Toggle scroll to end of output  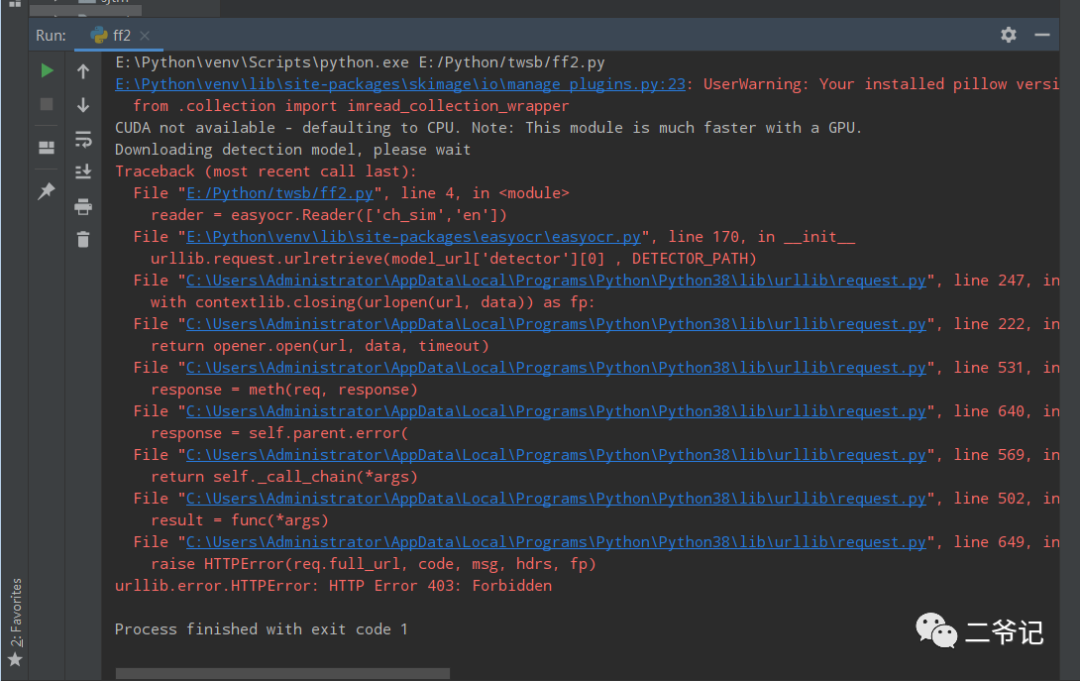83,172
